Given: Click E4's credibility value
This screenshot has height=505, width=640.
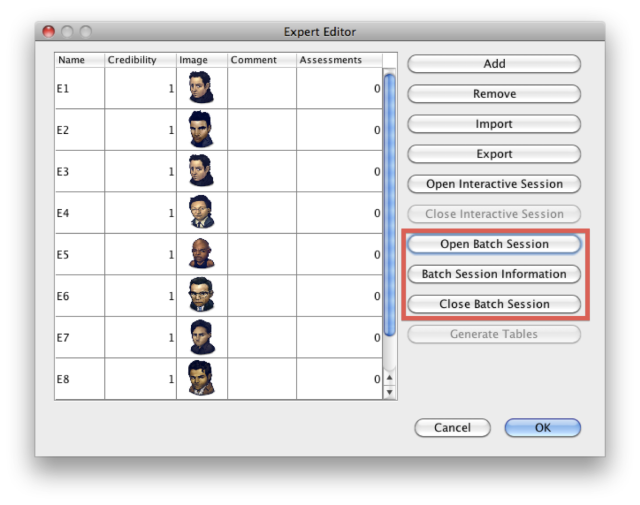Looking at the screenshot, I should coord(140,213).
